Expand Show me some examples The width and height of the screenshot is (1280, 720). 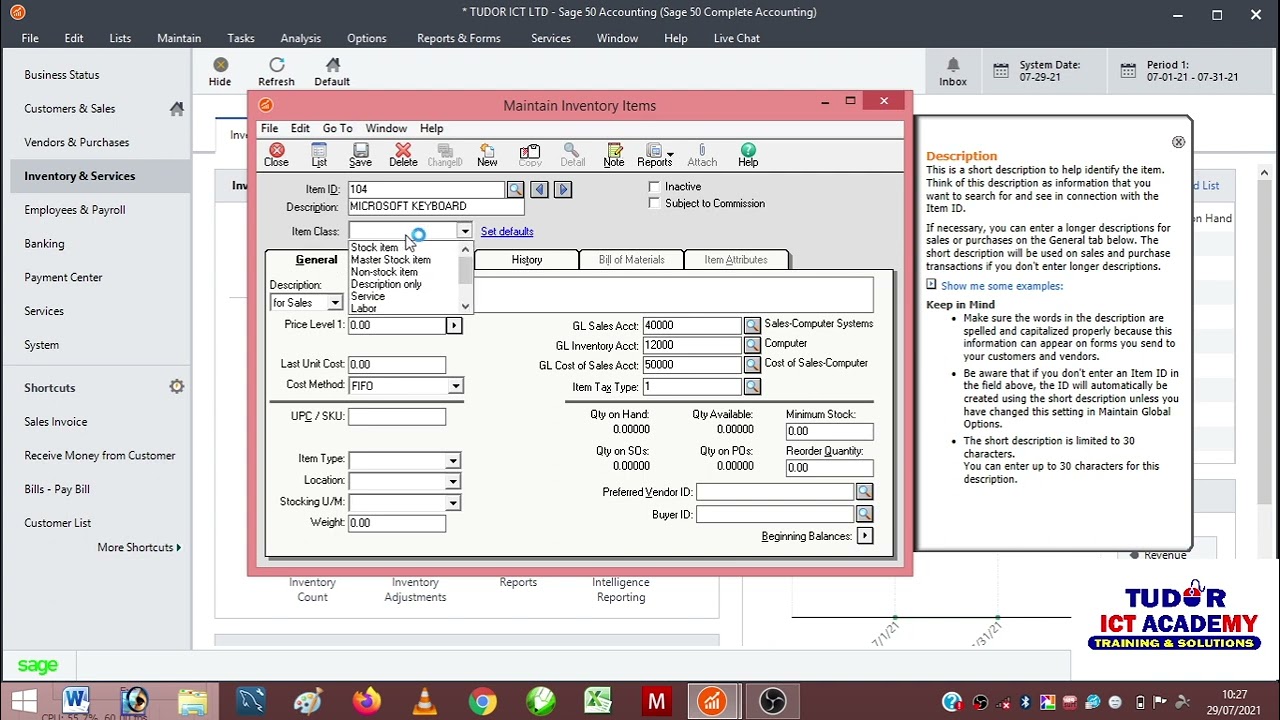coord(1001,286)
